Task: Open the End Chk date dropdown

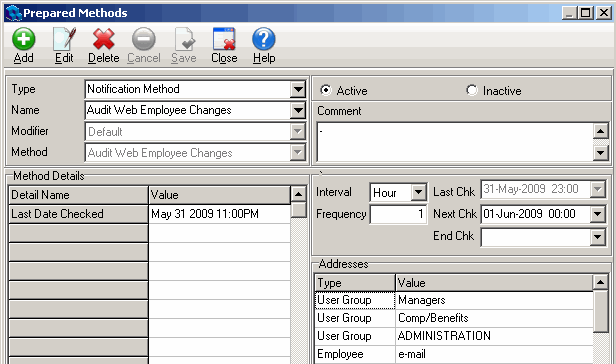Action: pos(598,237)
